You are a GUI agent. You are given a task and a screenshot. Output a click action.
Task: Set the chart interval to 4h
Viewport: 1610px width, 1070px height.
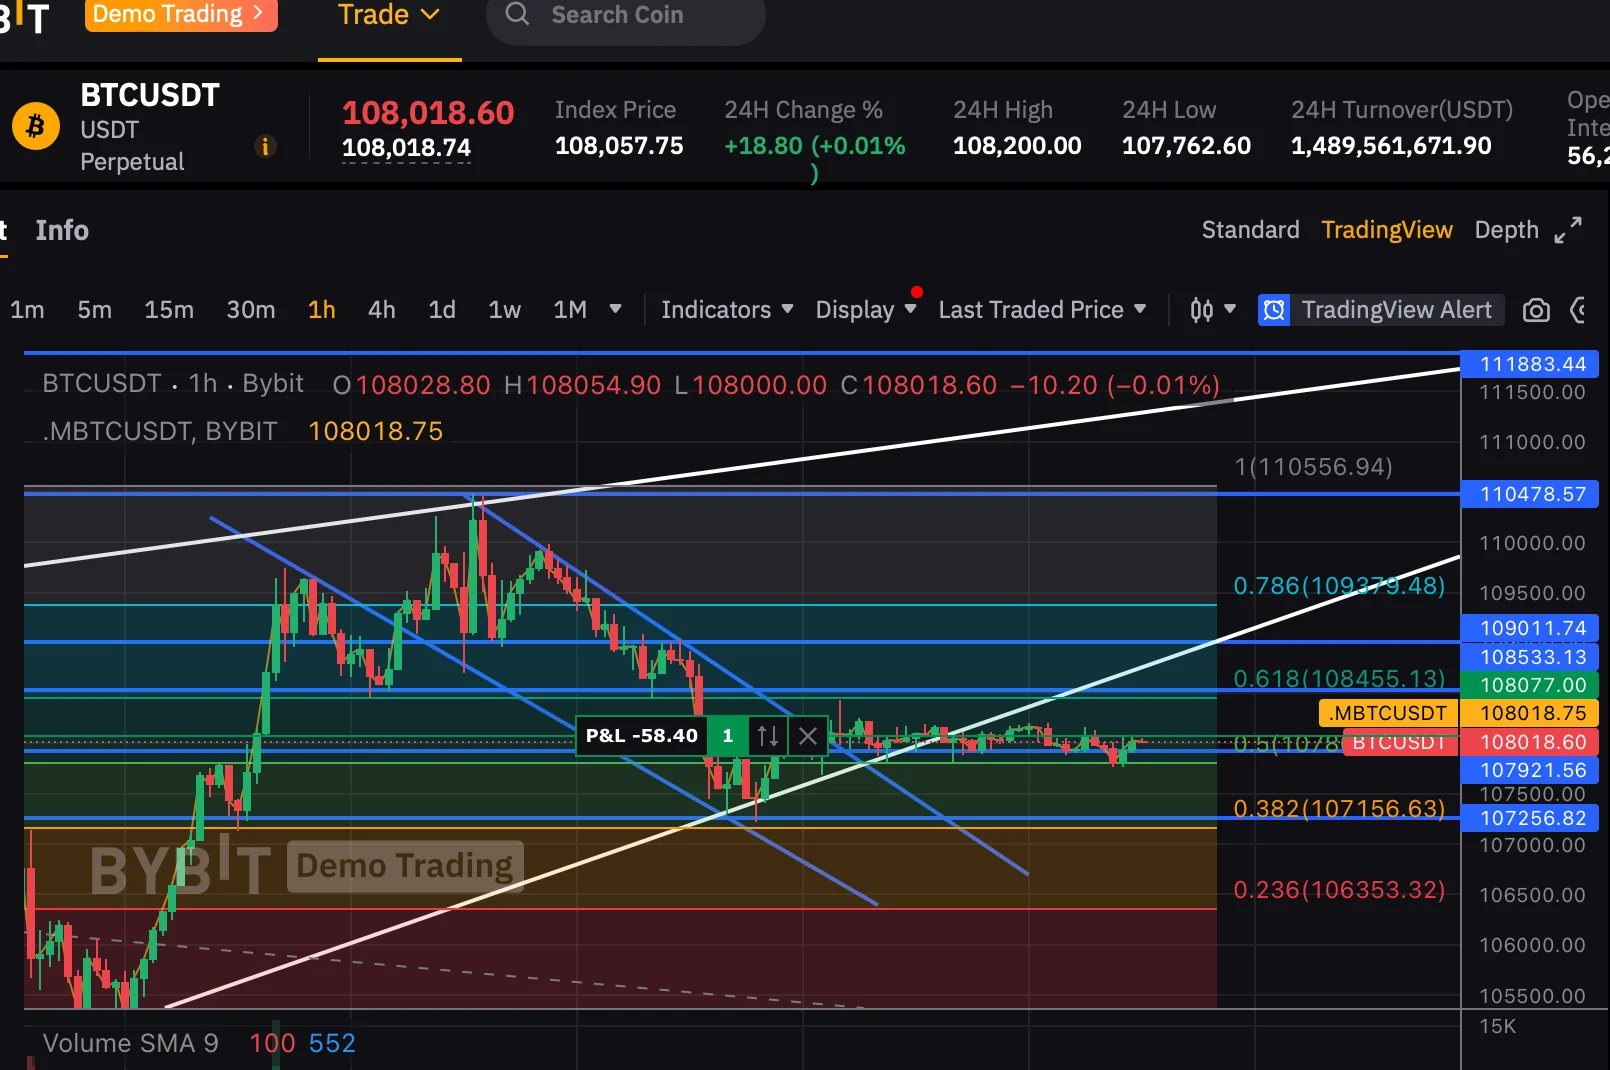pos(382,310)
